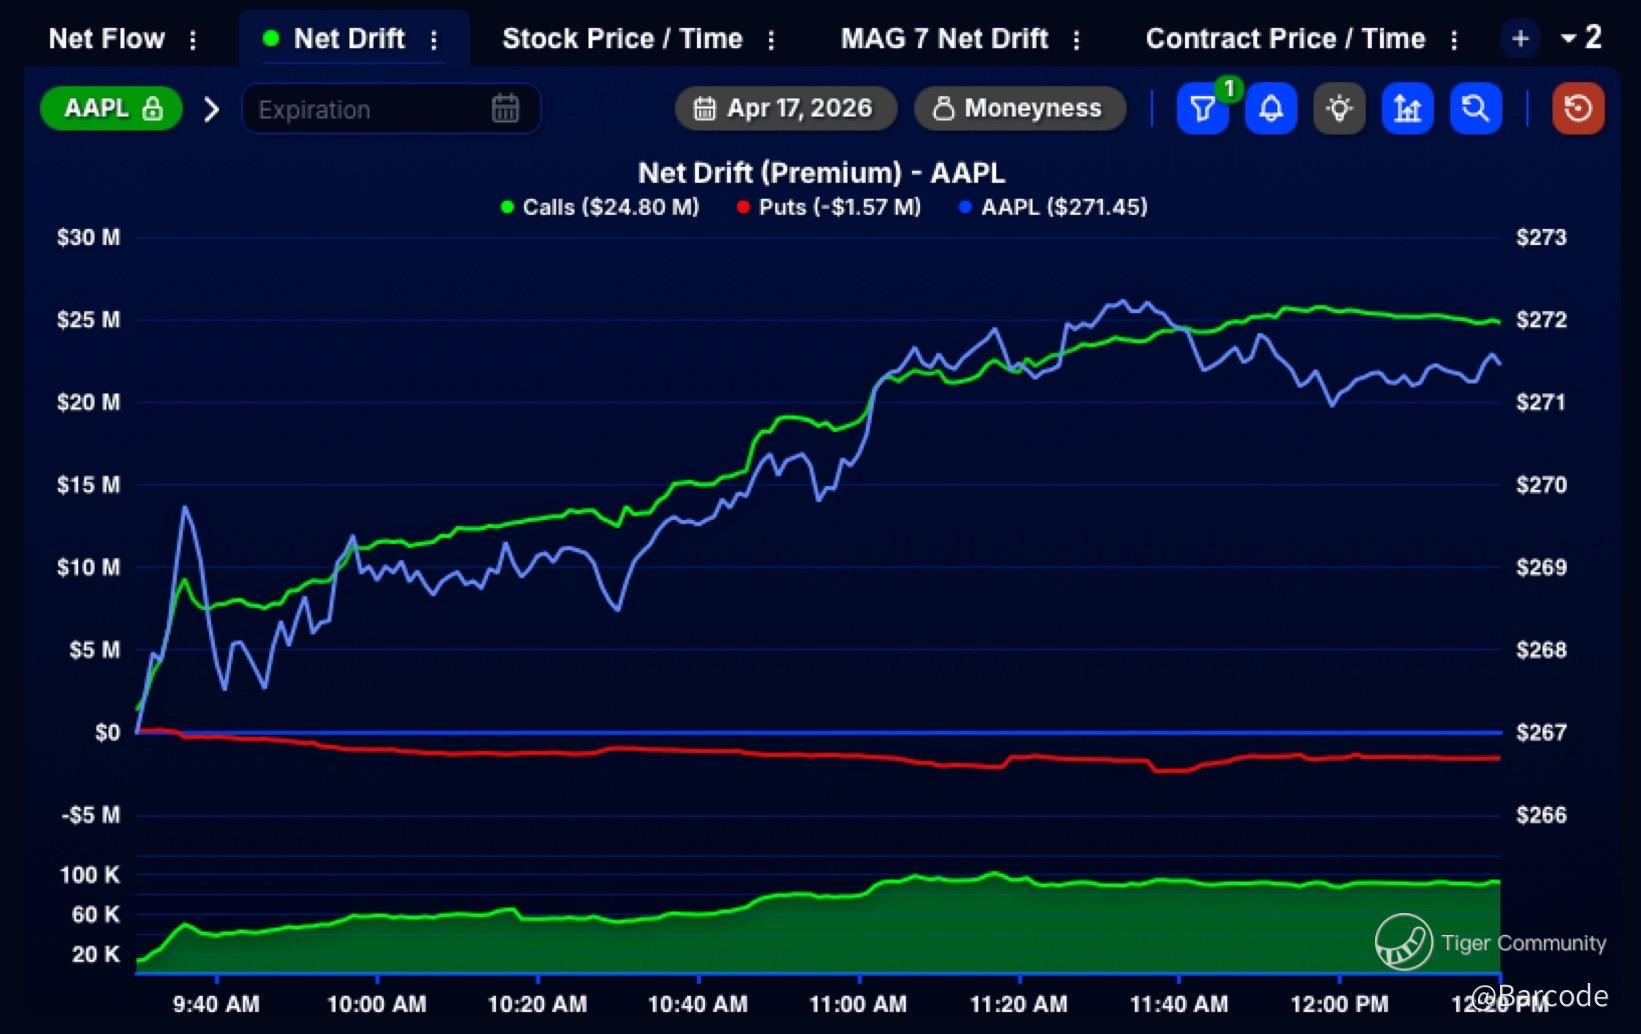
Task: Open Net Flow tab options menu
Action: click(x=193, y=40)
